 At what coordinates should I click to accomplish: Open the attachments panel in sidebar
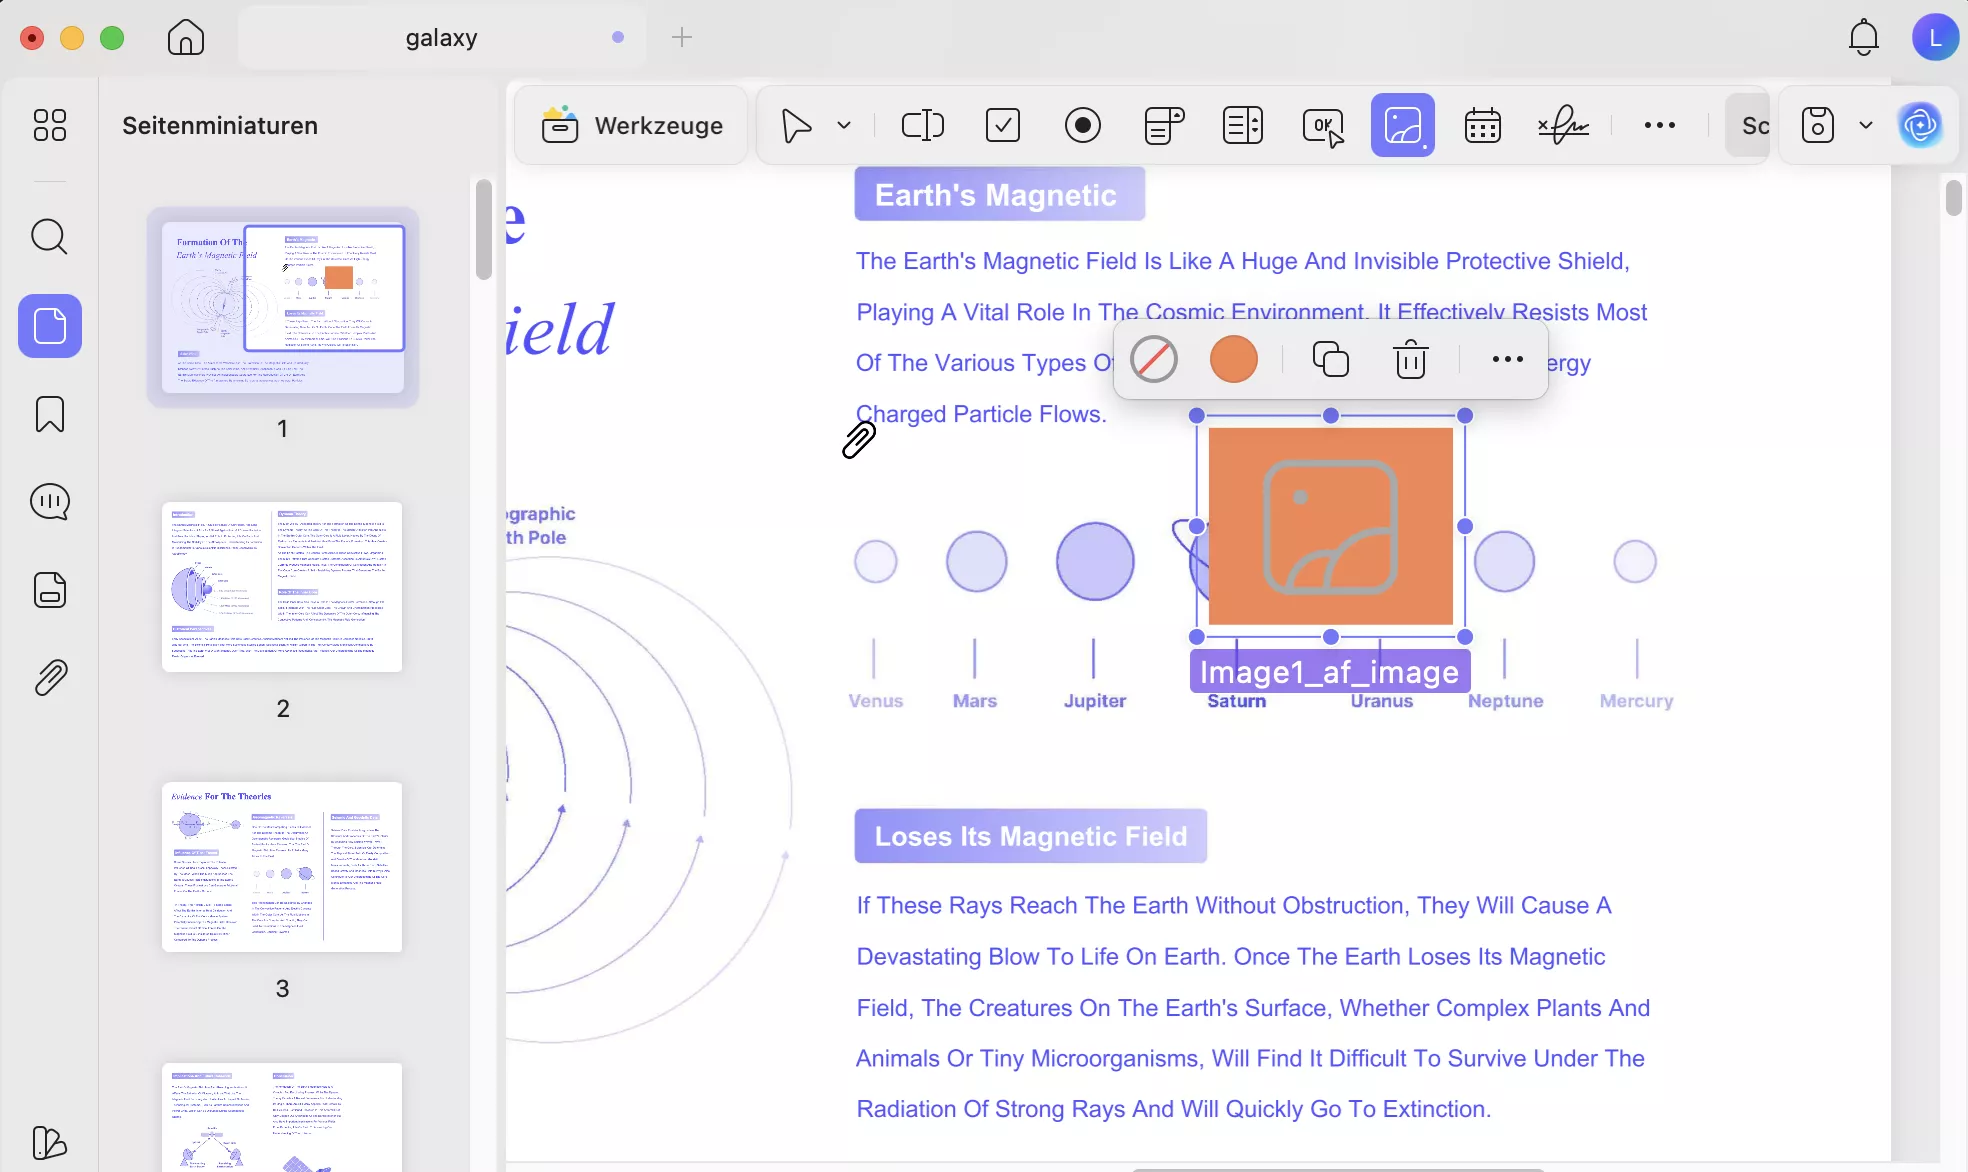50,678
